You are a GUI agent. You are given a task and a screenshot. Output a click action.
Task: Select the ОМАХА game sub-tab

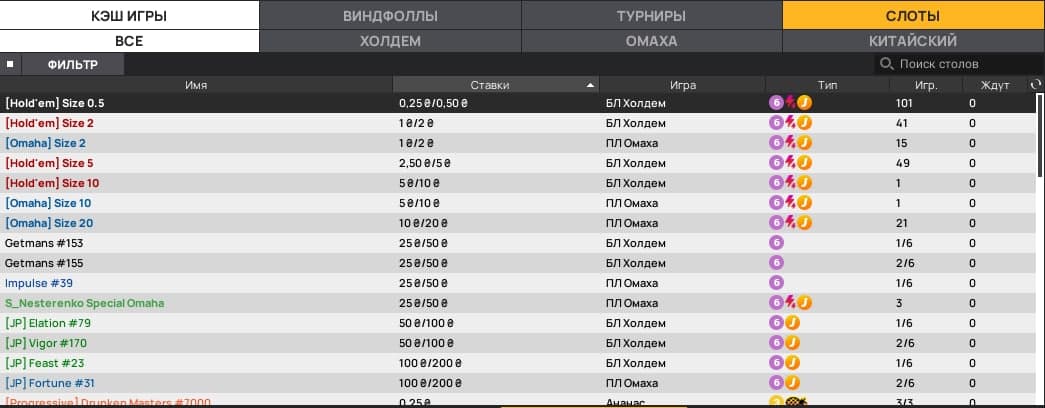tap(651, 41)
